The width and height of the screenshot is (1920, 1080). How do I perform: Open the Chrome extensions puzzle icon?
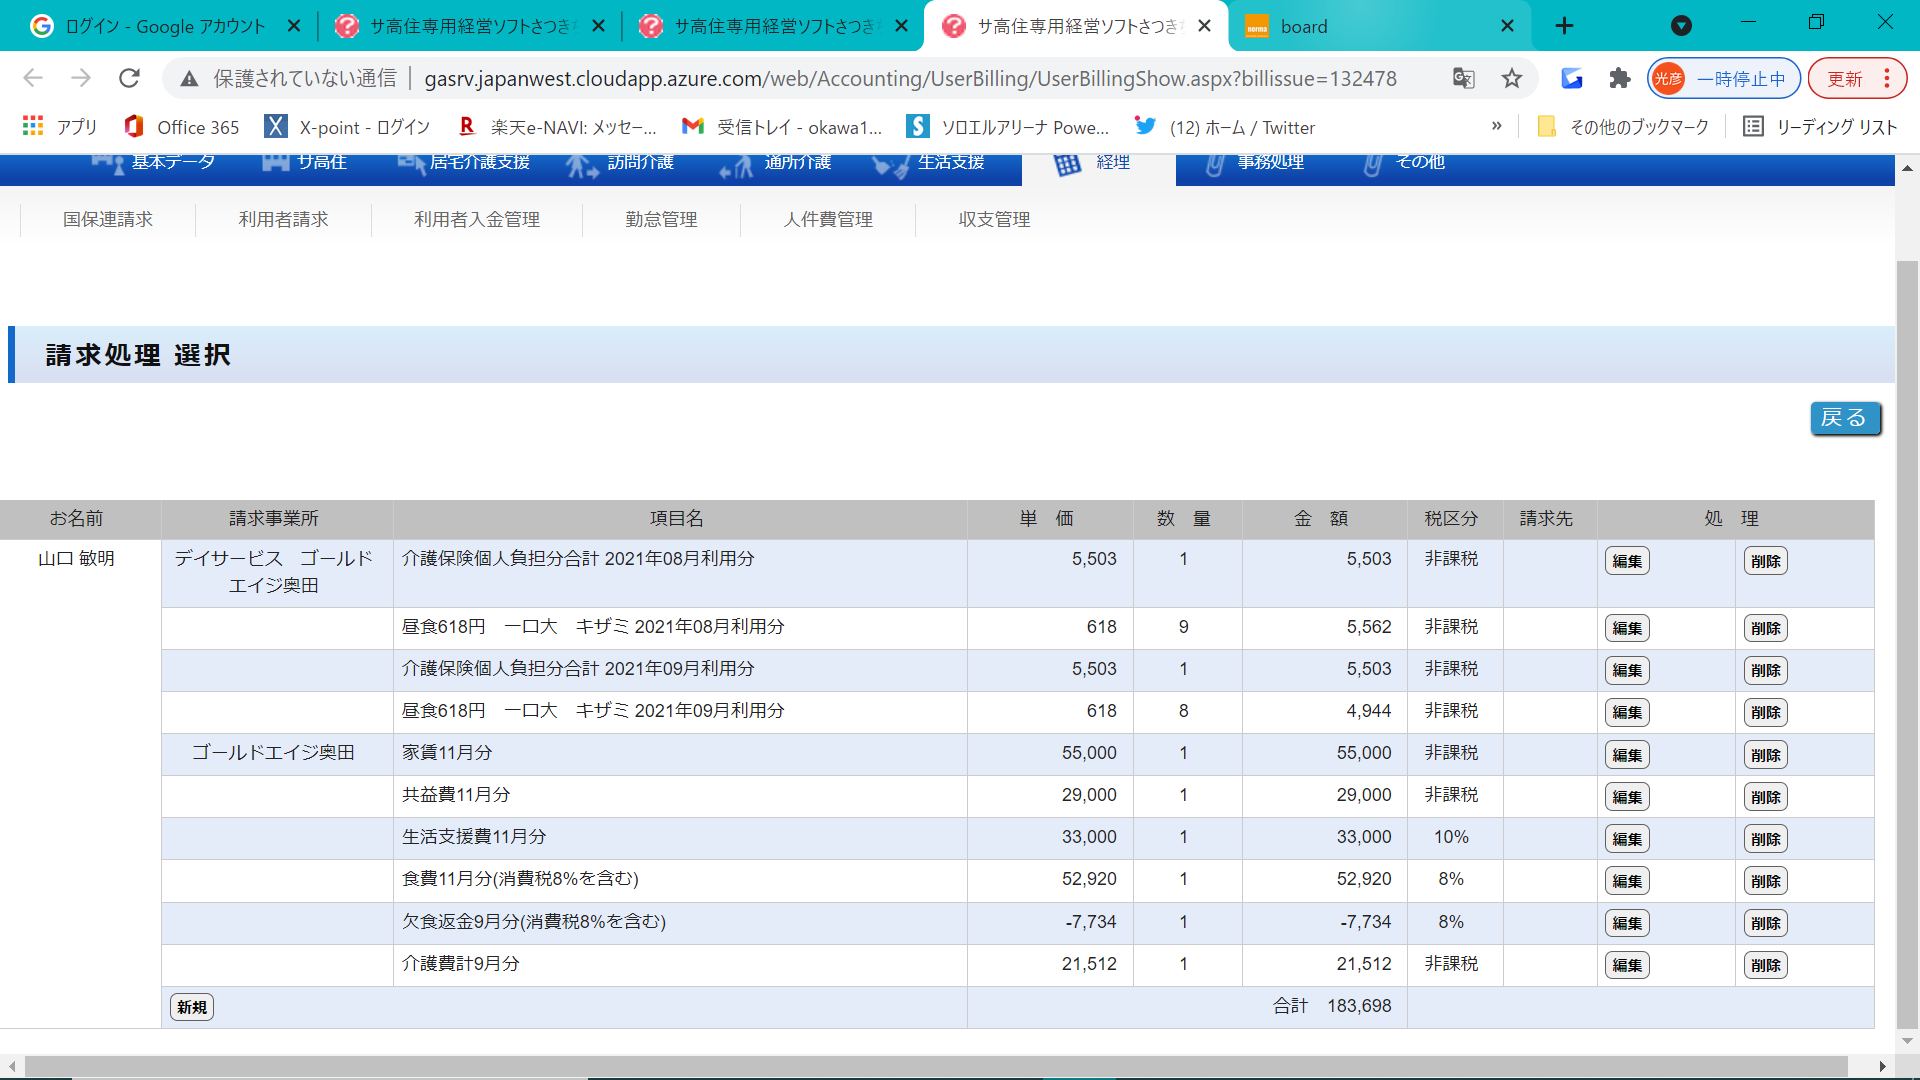coord(1619,78)
